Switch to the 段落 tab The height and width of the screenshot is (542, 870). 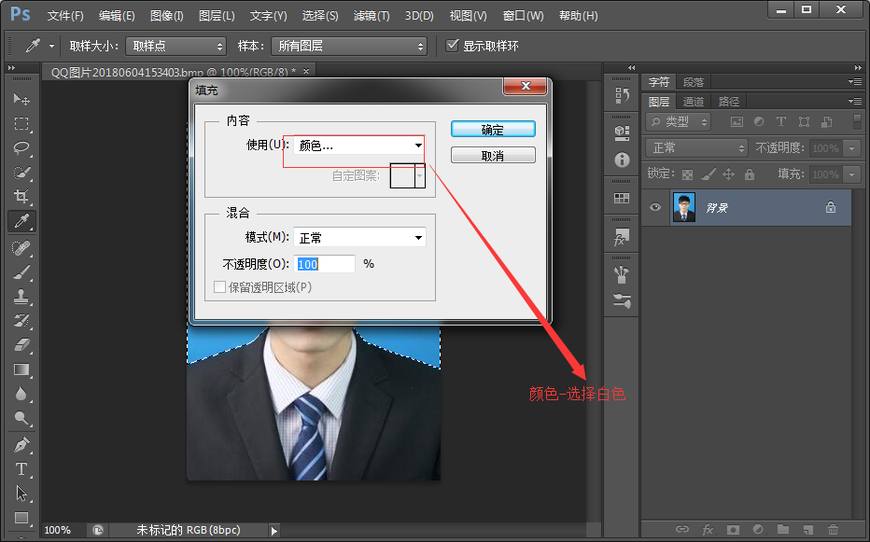coord(693,82)
